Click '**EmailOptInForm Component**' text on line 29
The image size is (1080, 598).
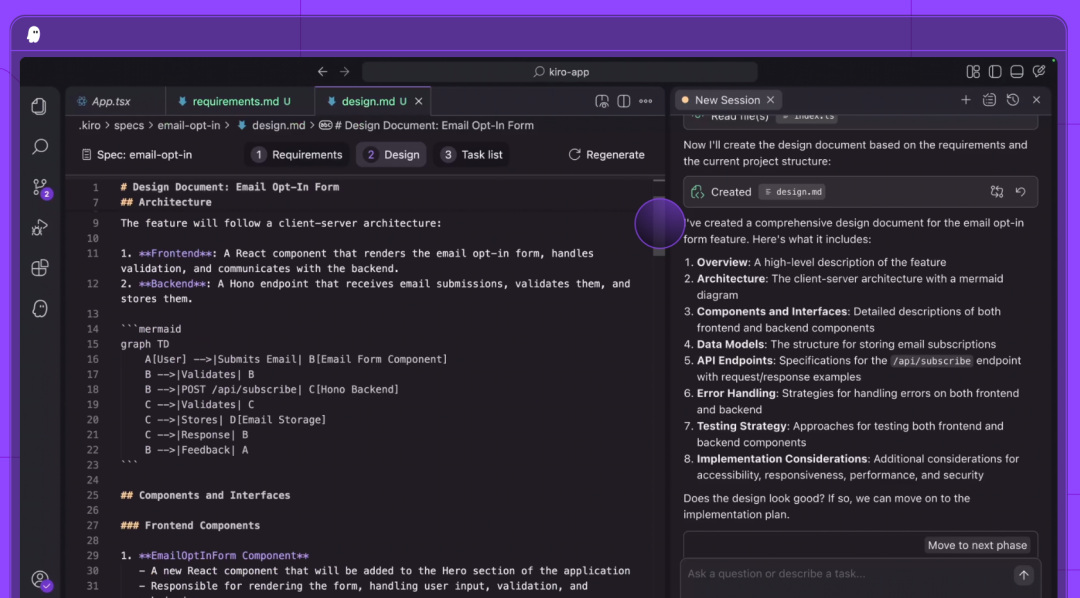tap(224, 556)
